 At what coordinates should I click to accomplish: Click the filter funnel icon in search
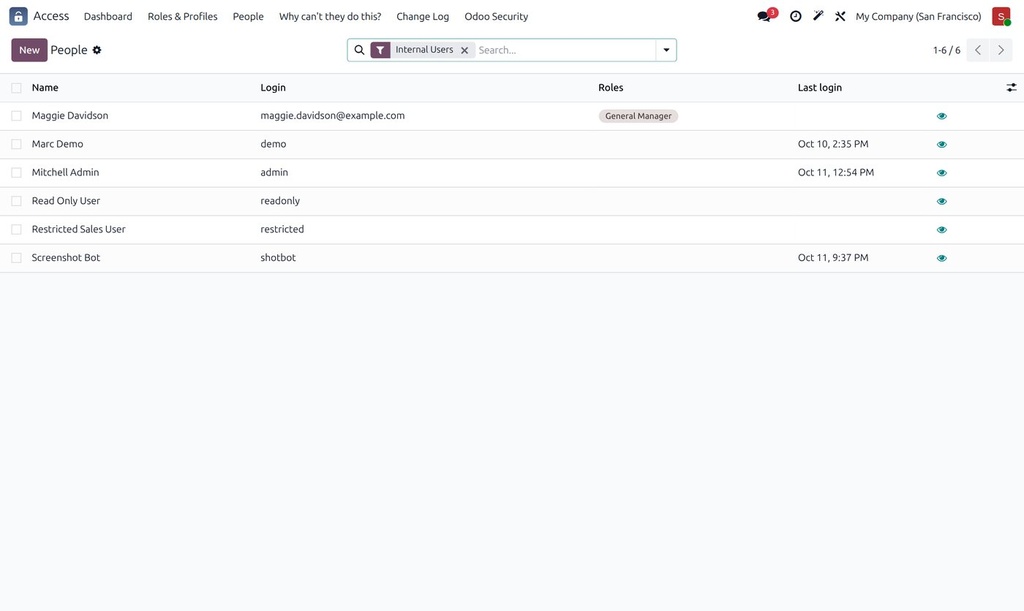coord(380,50)
